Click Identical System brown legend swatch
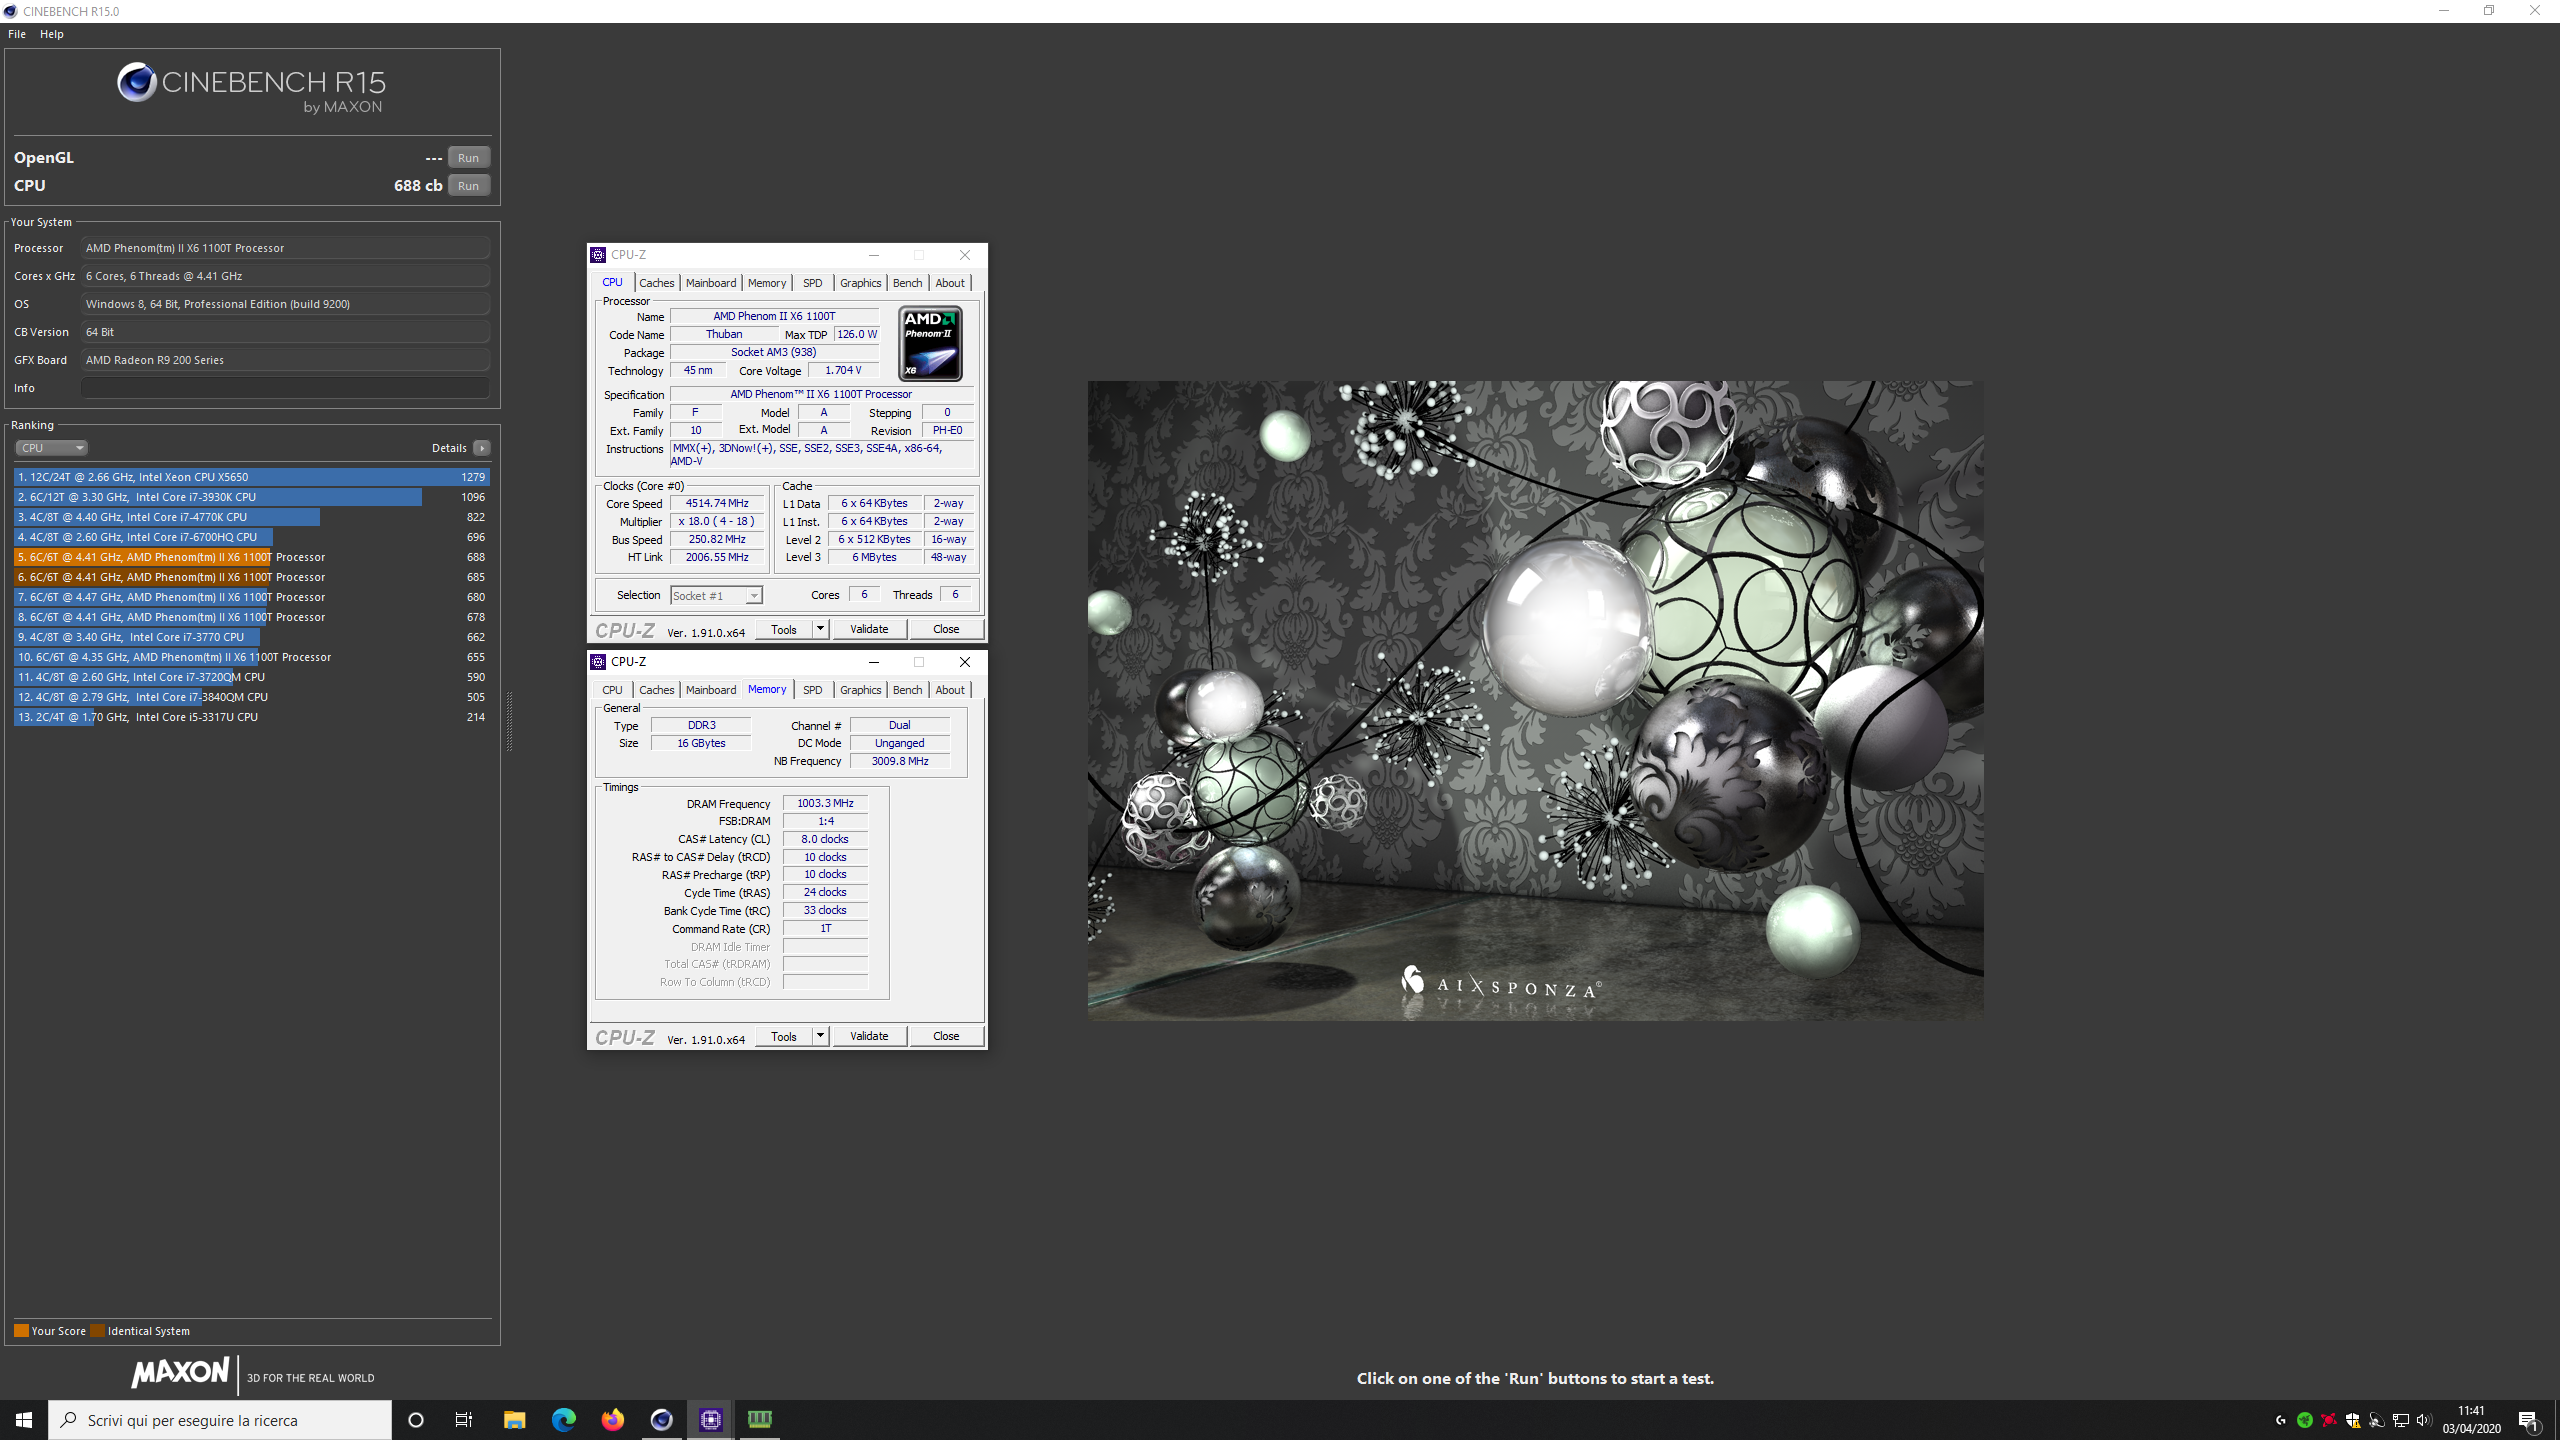 coord(97,1331)
